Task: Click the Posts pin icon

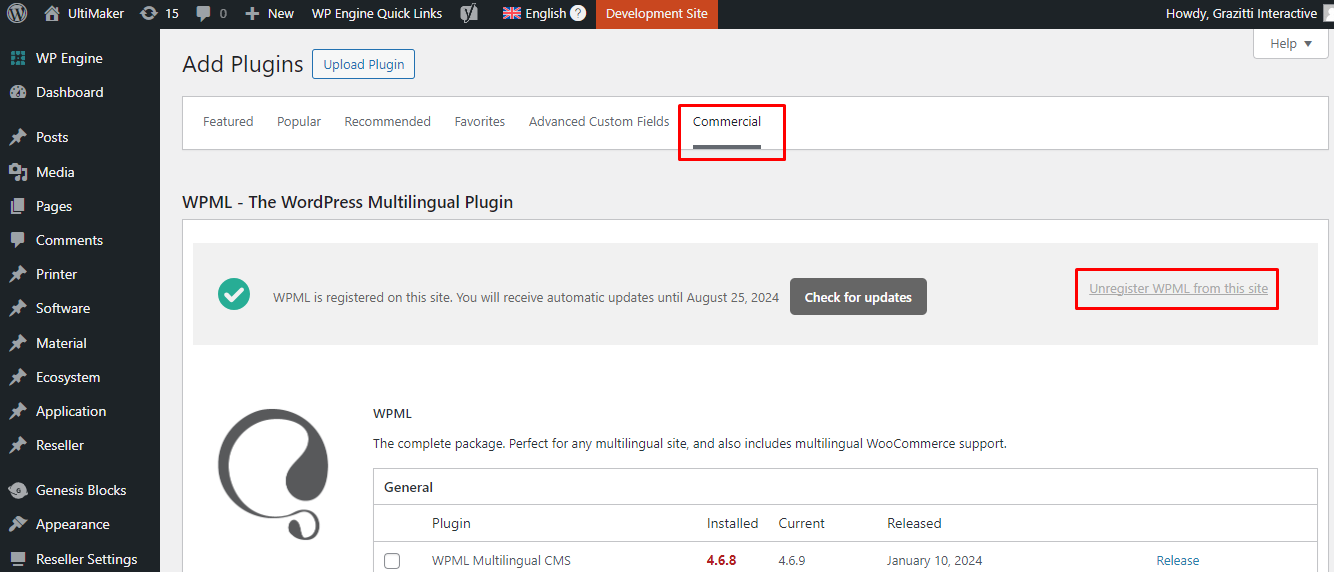Action: tap(18, 137)
